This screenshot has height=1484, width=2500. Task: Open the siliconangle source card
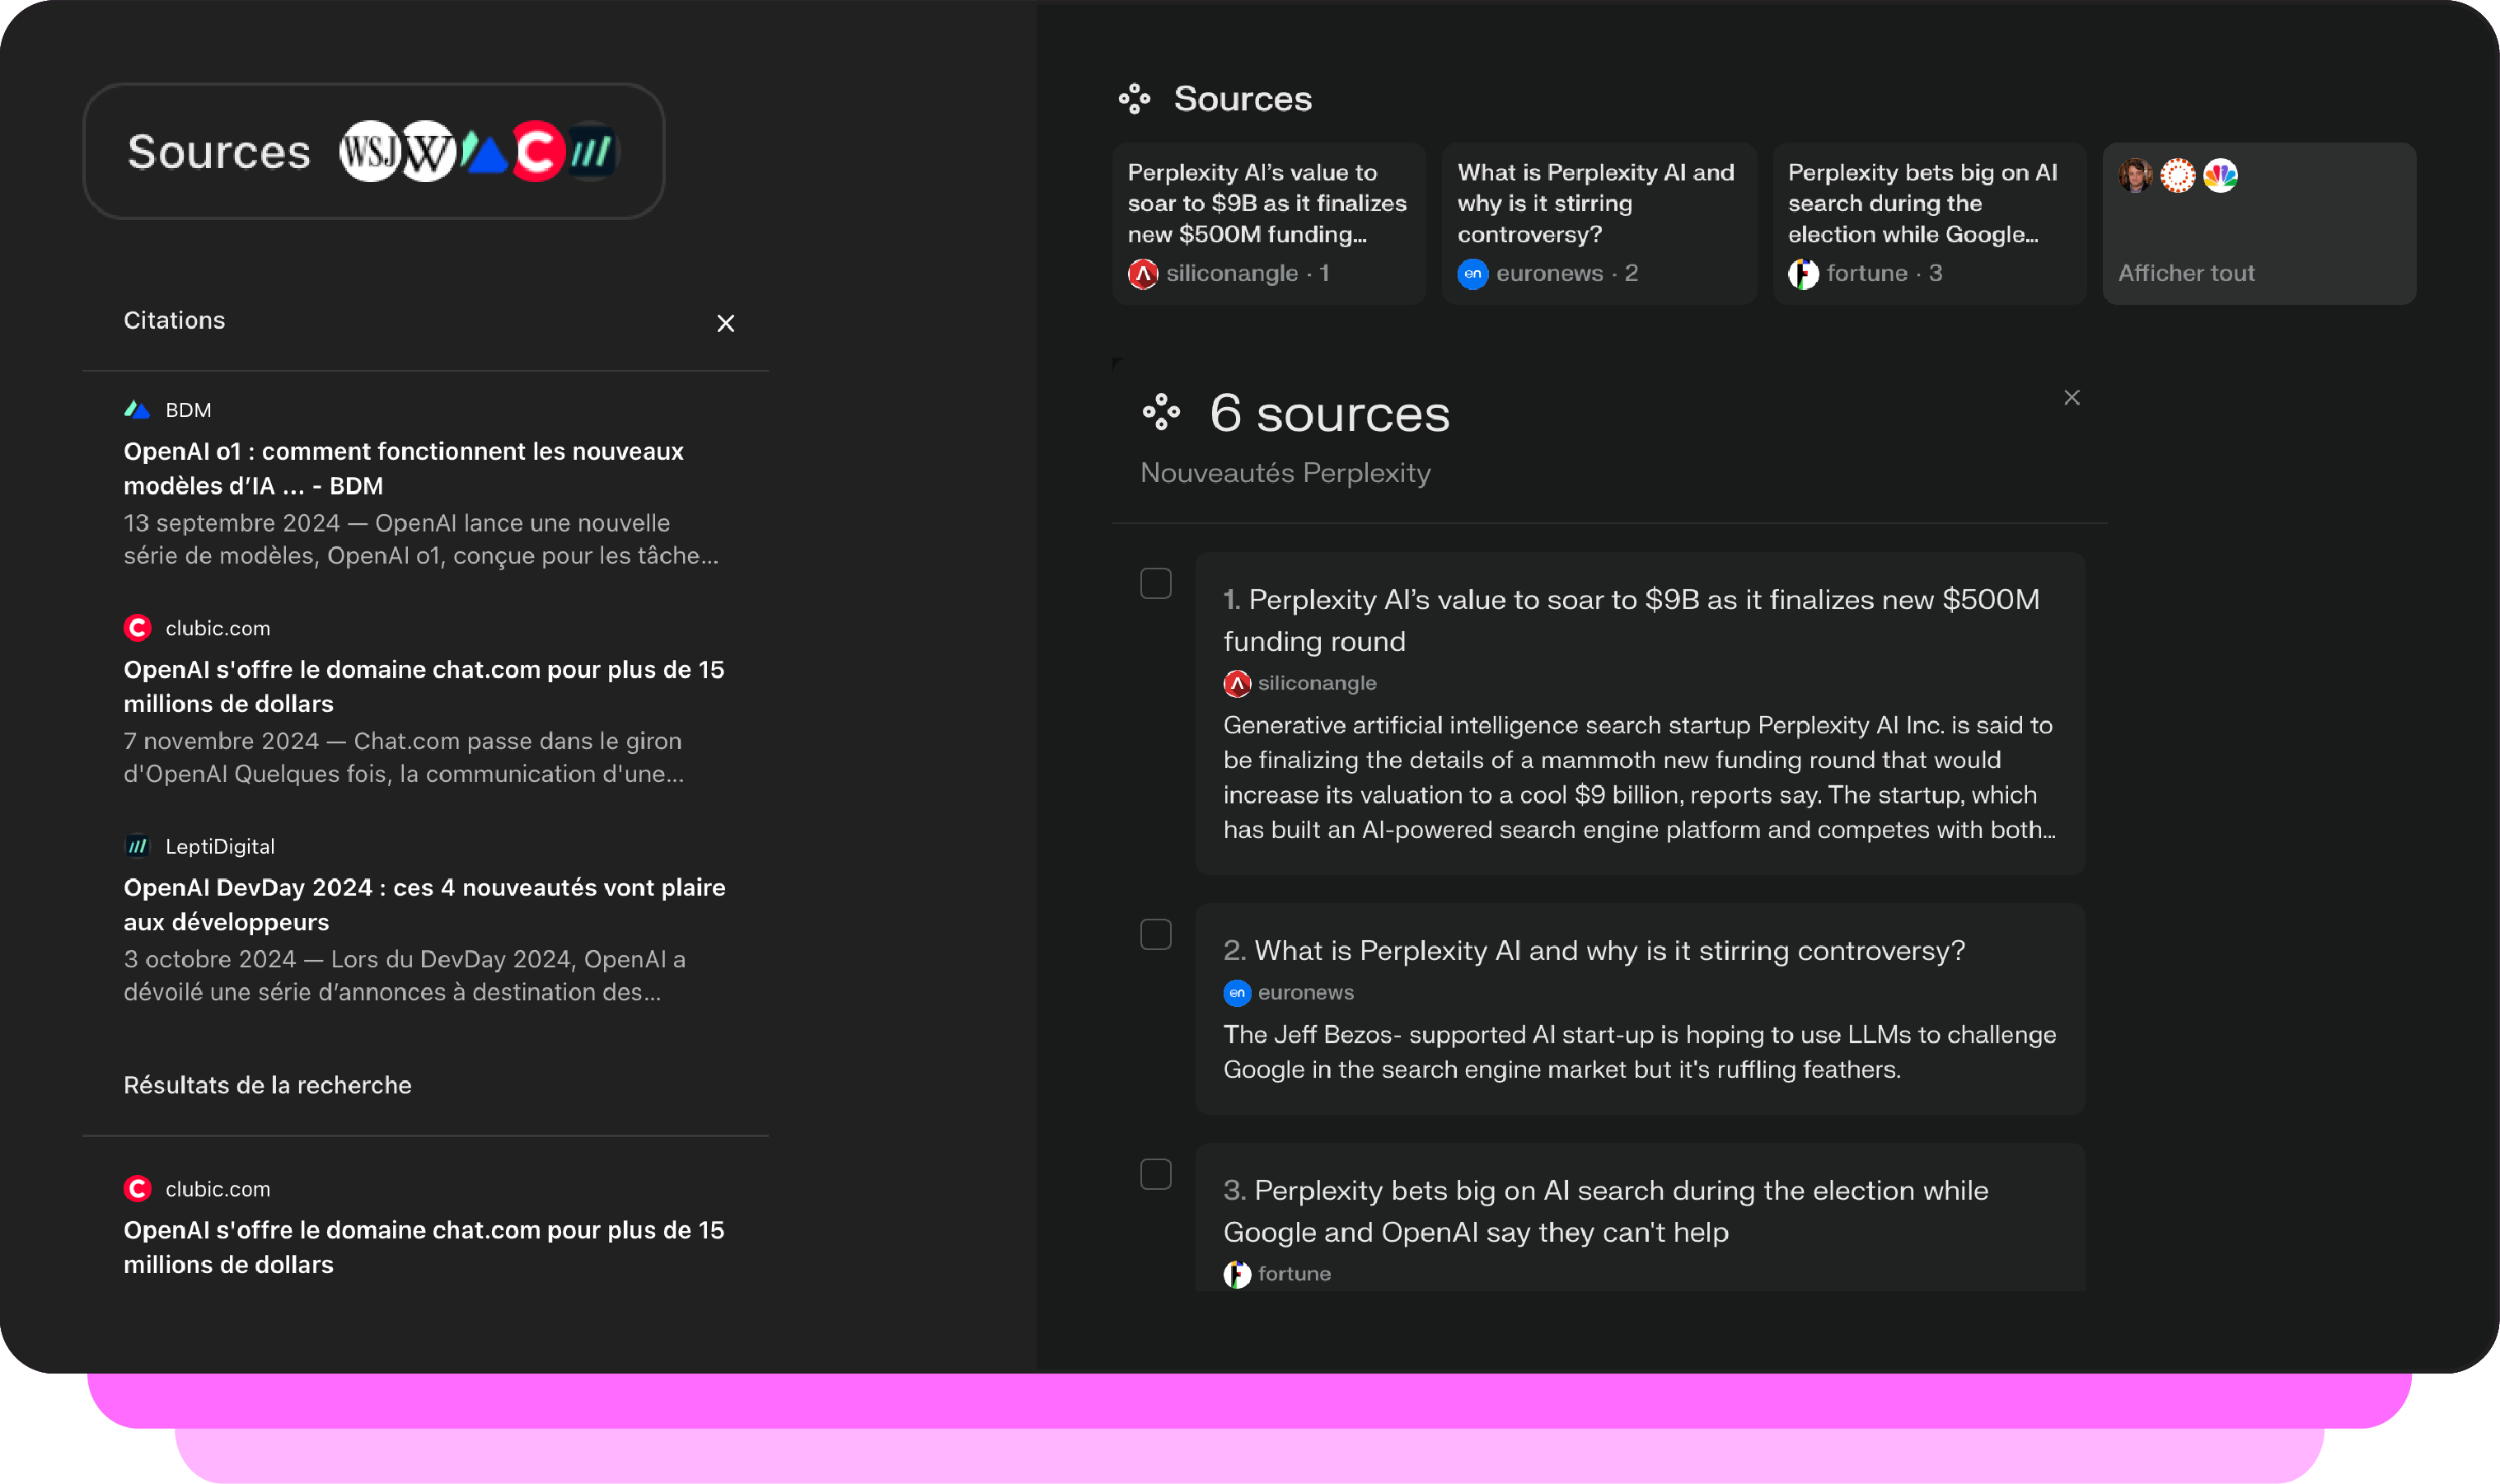click(x=1269, y=223)
